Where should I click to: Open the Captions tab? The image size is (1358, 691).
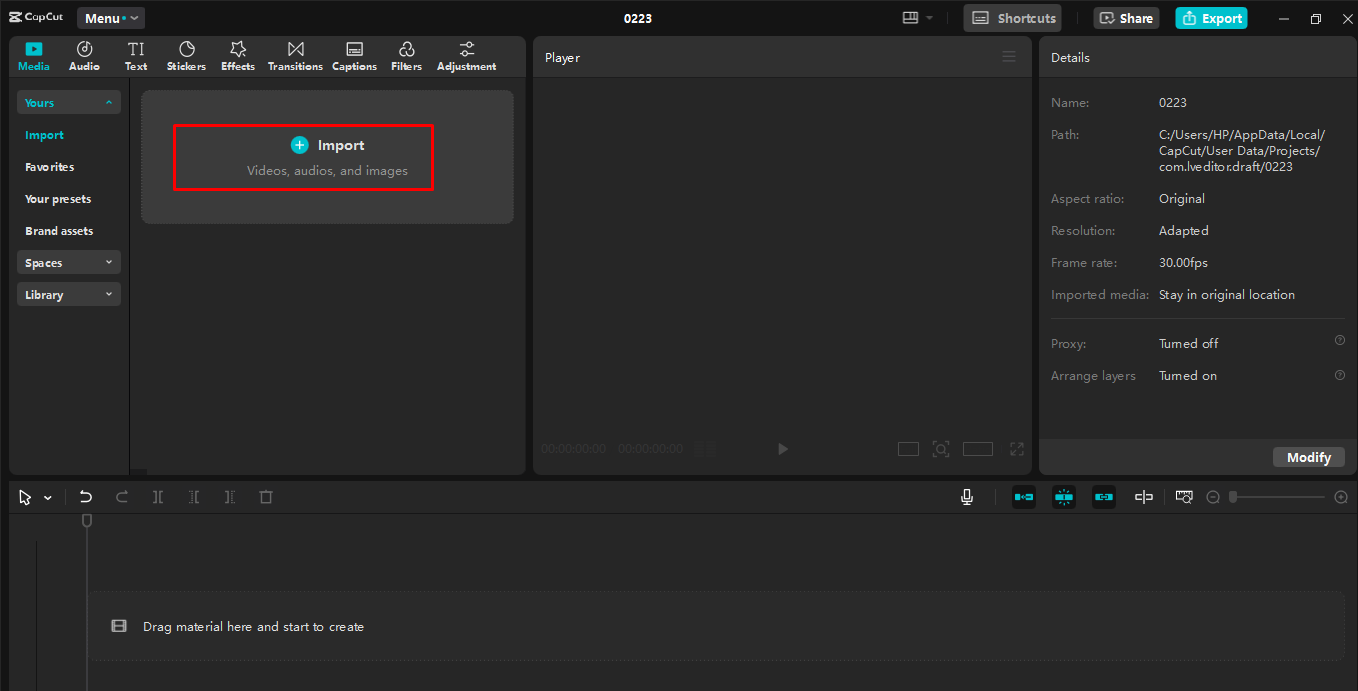click(x=354, y=56)
